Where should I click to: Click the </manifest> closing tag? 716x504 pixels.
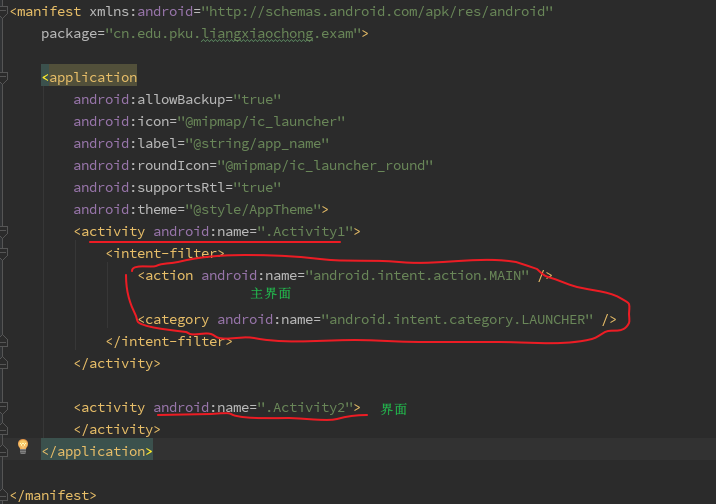click(53, 495)
